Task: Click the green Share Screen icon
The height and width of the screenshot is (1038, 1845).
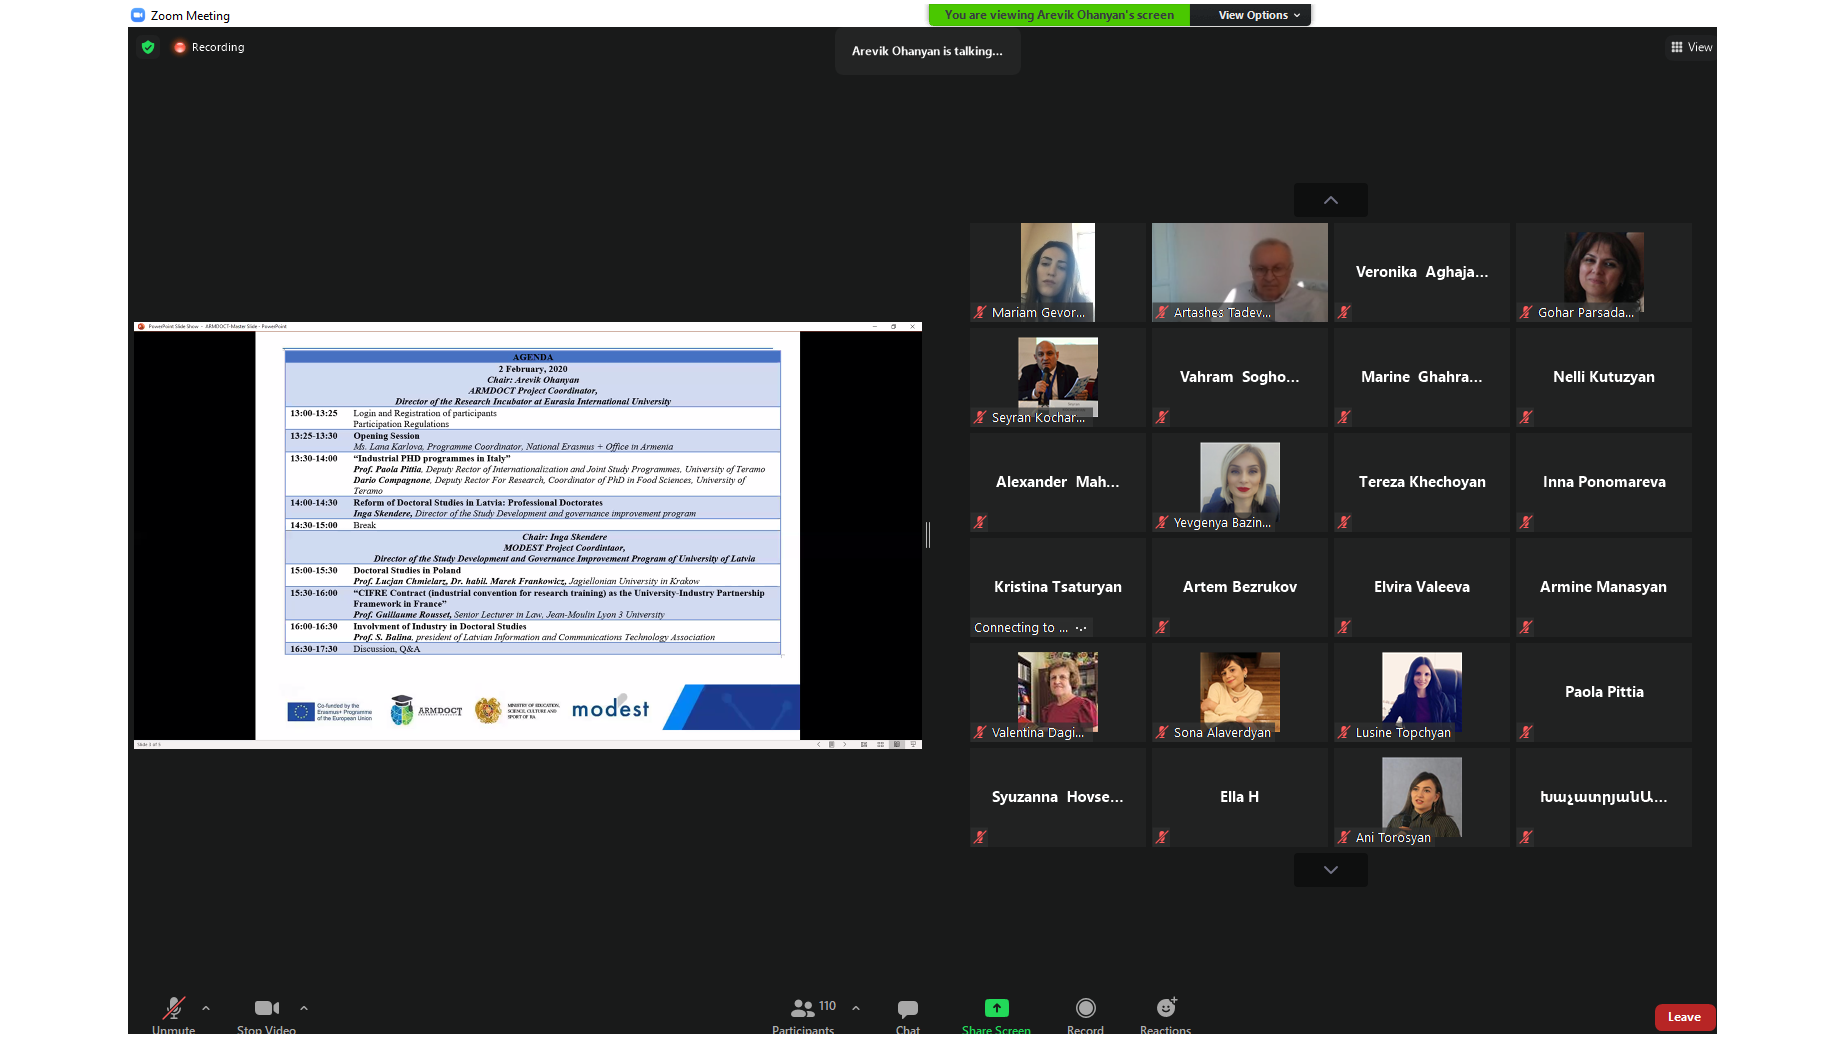Action: click(996, 1008)
